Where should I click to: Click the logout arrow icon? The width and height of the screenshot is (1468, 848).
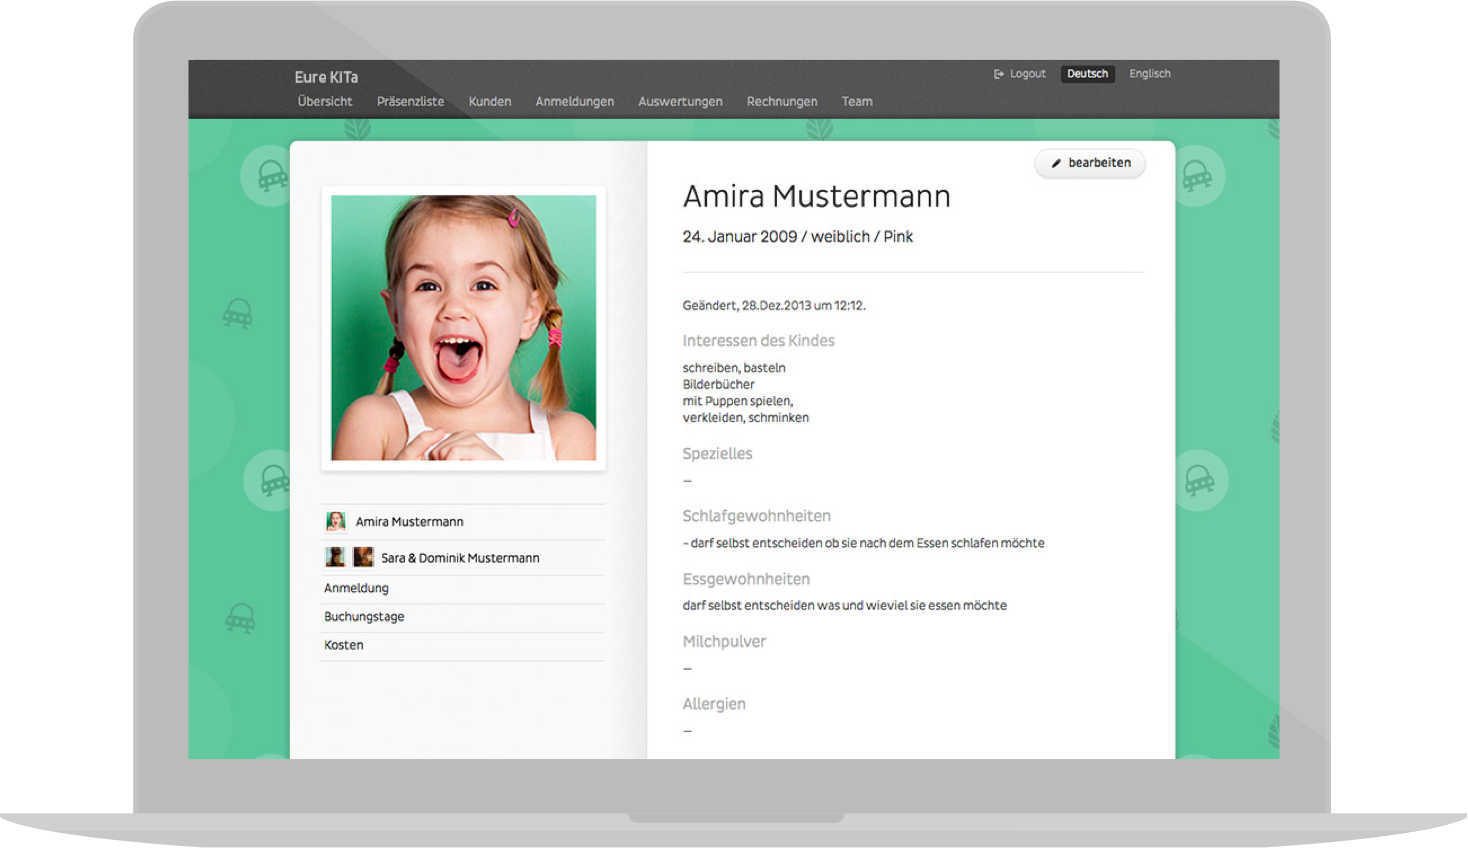[998, 74]
